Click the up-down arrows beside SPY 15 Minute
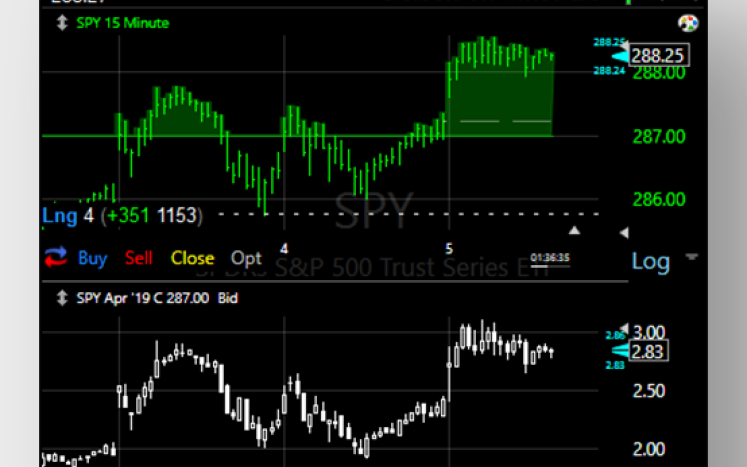747x467 pixels. (62, 22)
